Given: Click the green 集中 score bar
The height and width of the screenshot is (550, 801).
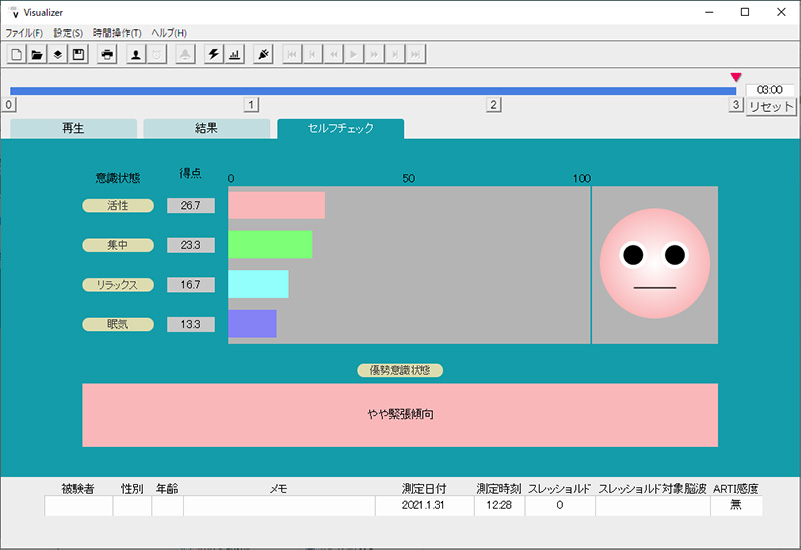Looking at the screenshot, I should pyautogui.click(x=270, y=245).
